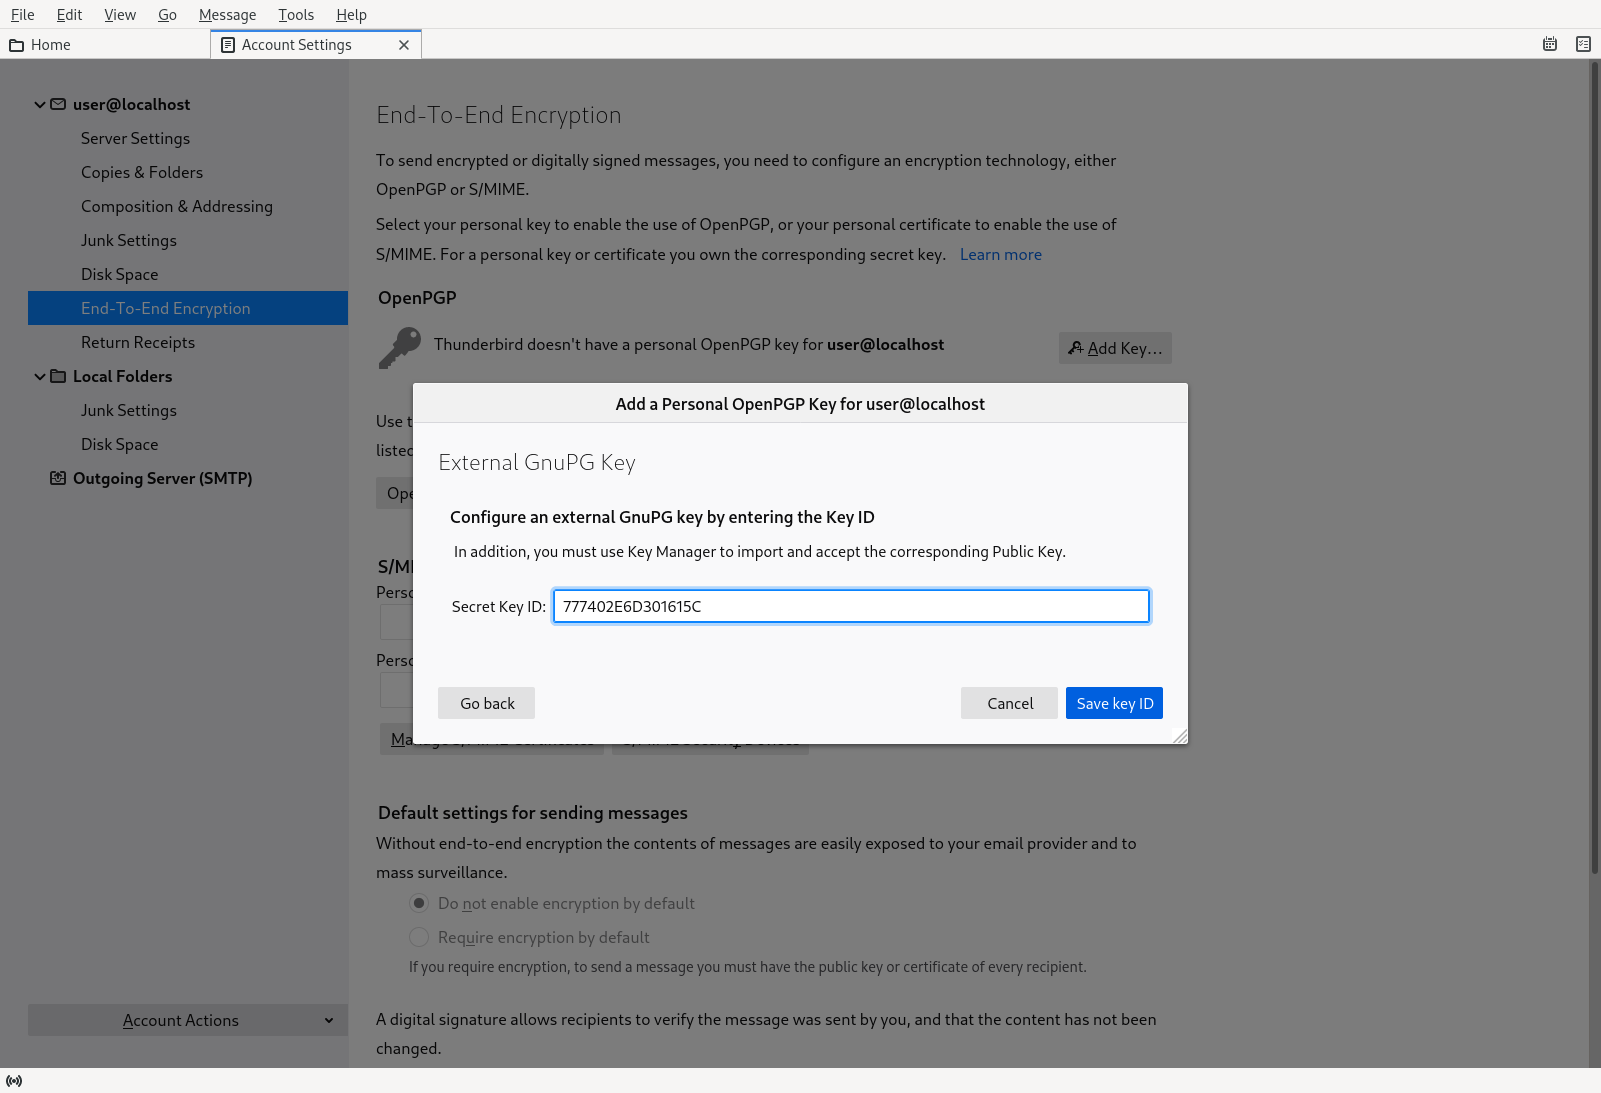Select Require encryption by default

click(x=419, y=937)
